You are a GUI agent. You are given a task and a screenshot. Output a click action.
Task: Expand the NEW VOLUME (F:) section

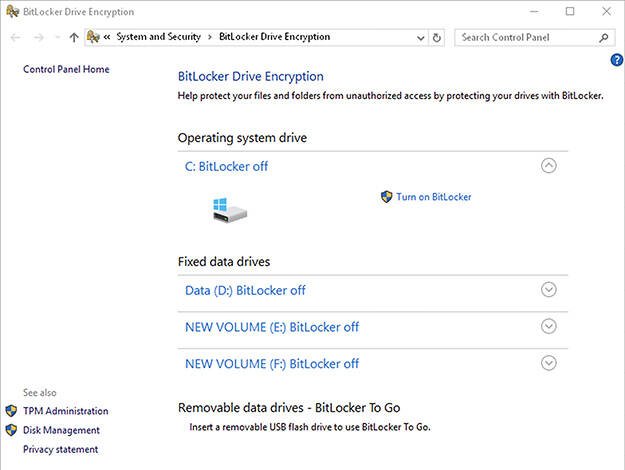(549, 363)
